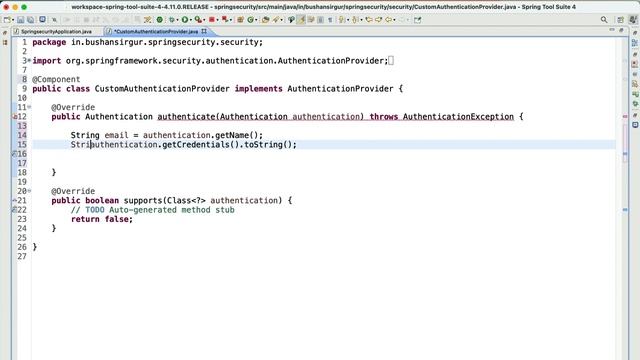Click the TODO comment on line 22
The width and height of the screenshot is (640, 360).
[153, 210]
